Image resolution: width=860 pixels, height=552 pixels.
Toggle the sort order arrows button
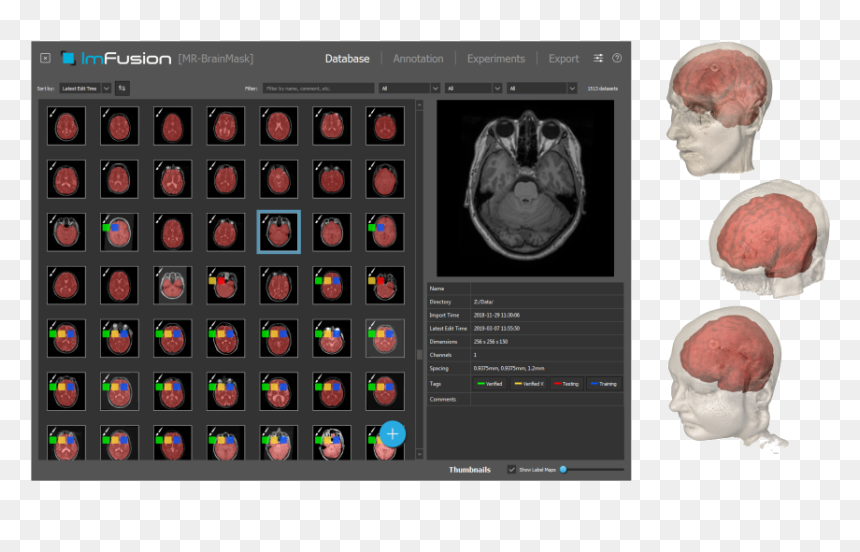click(x=122, y=88)
